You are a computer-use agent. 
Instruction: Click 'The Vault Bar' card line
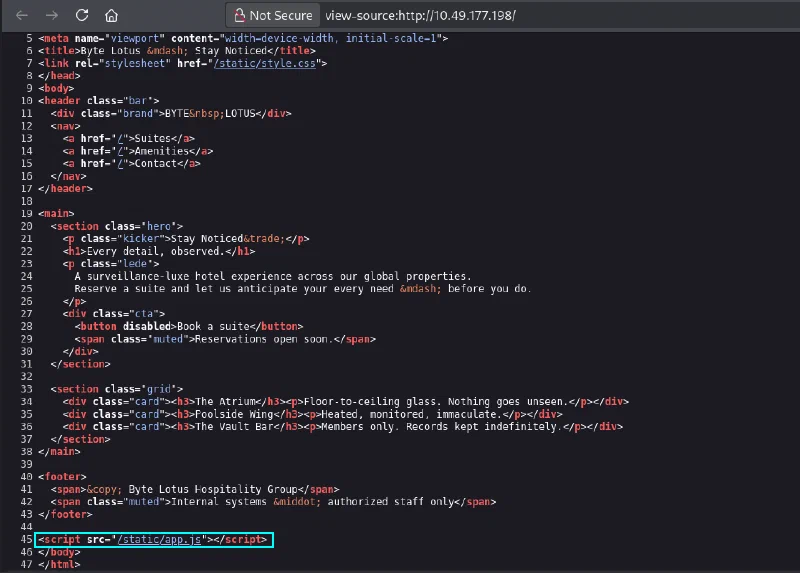point(343,427)
